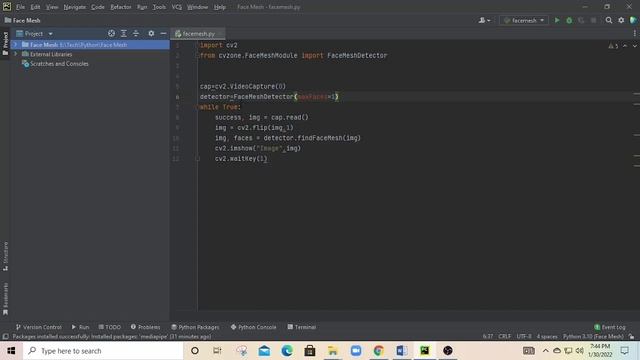The height and width of the screenshot is (360, 640).
Task: Click the inspection warnings indicator in editor
Action: click(x=613, y=46)
